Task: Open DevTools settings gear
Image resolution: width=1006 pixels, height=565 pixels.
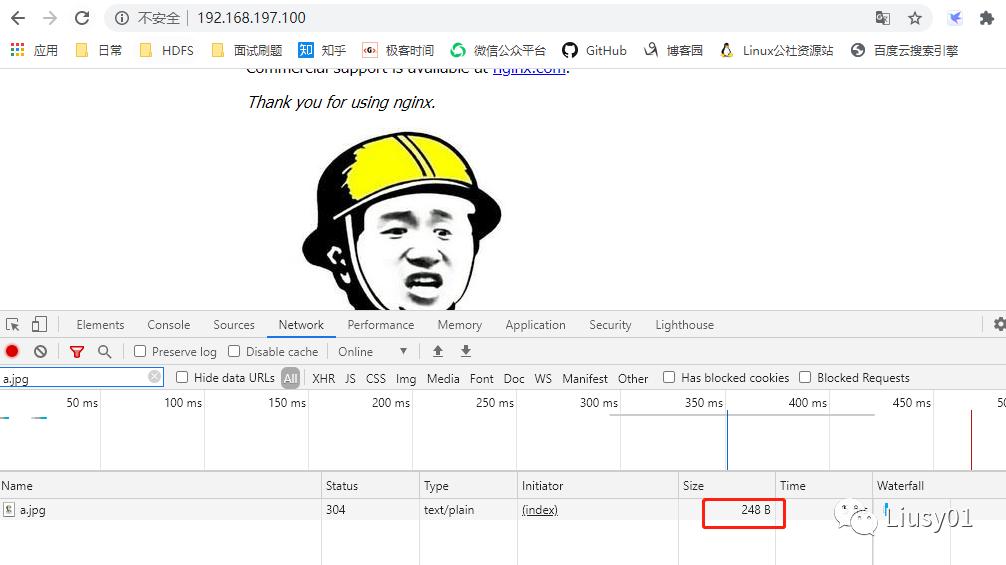Action: [x=999, y=325]
